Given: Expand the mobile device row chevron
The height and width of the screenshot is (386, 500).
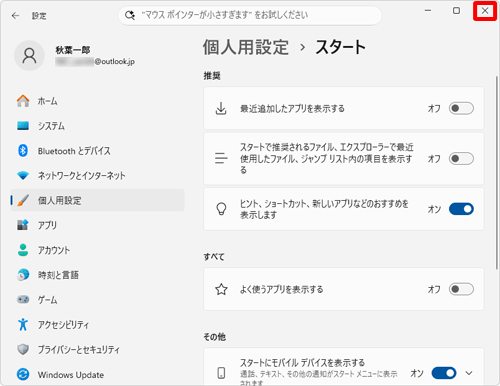Looking at the screenshot, I should click(x=469, y=373).
